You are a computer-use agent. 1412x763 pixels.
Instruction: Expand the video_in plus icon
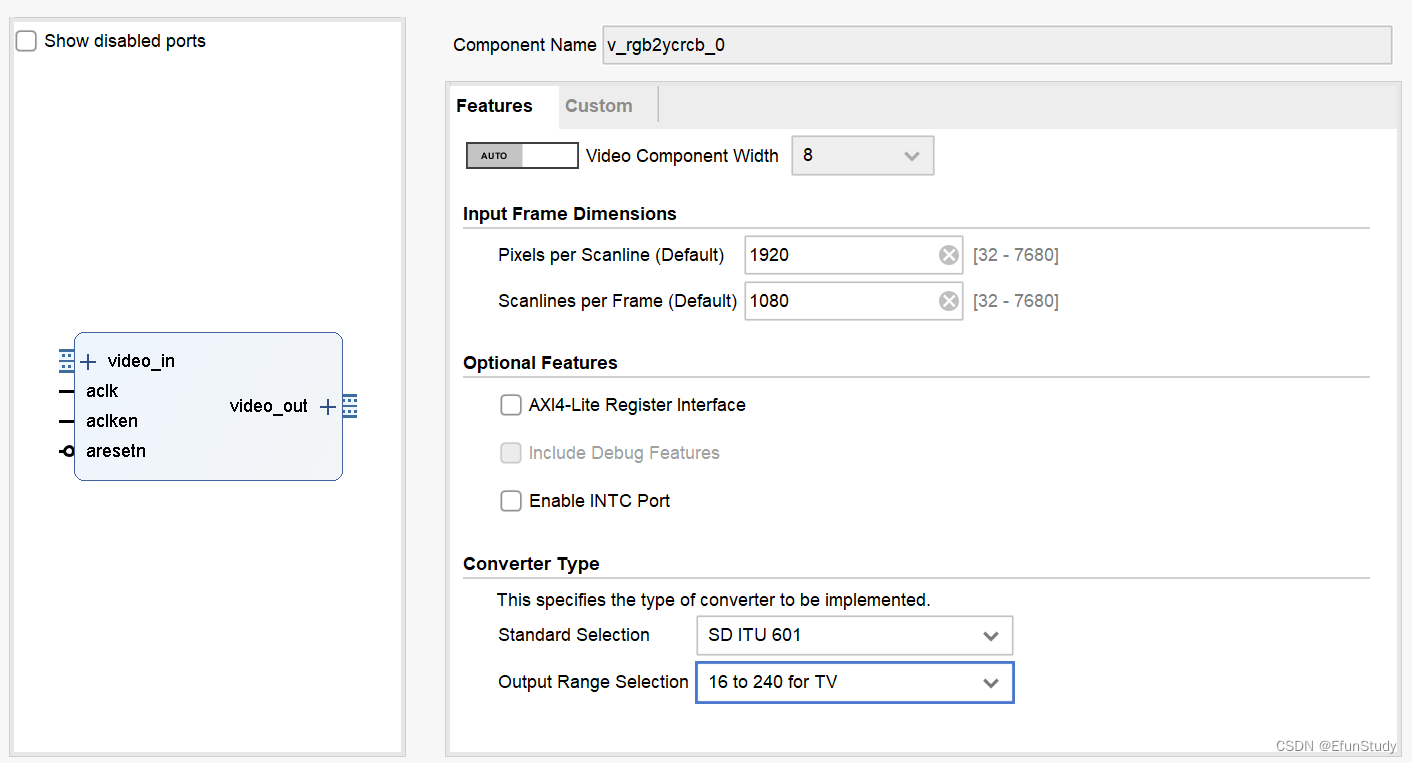pos(88,361)
